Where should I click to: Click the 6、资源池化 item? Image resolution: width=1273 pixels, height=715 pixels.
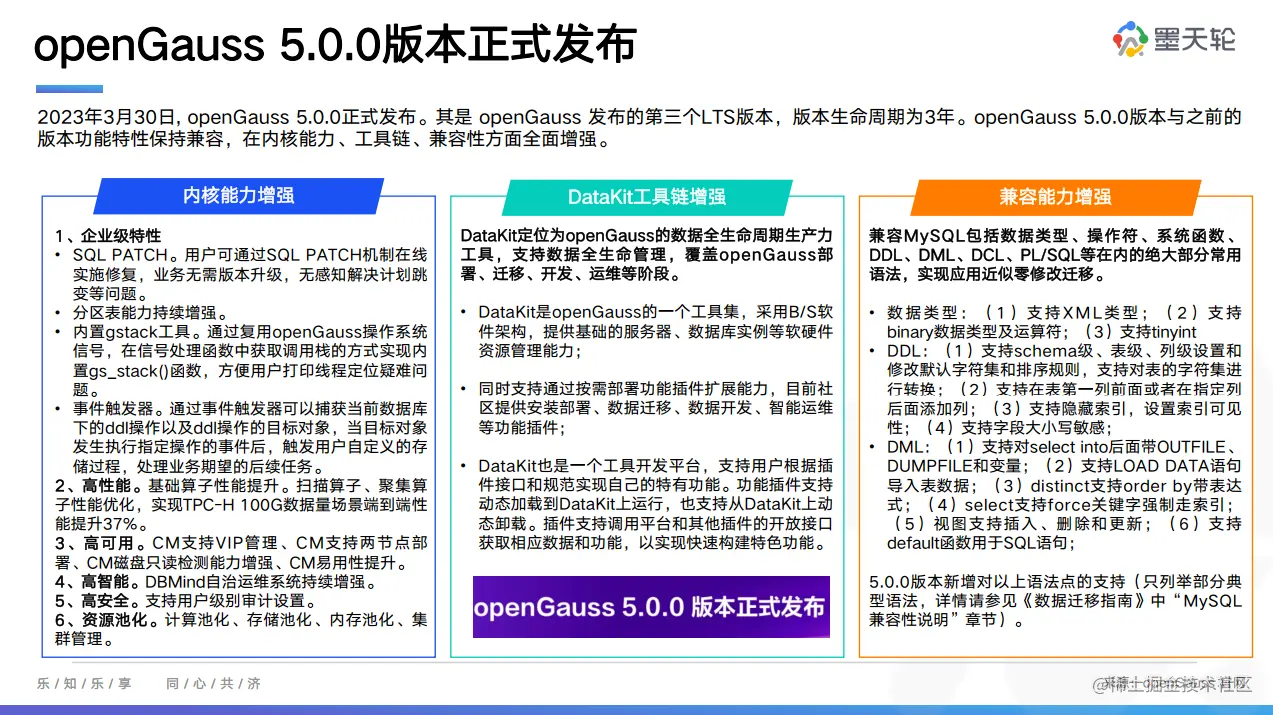click(x=241, y=629)
